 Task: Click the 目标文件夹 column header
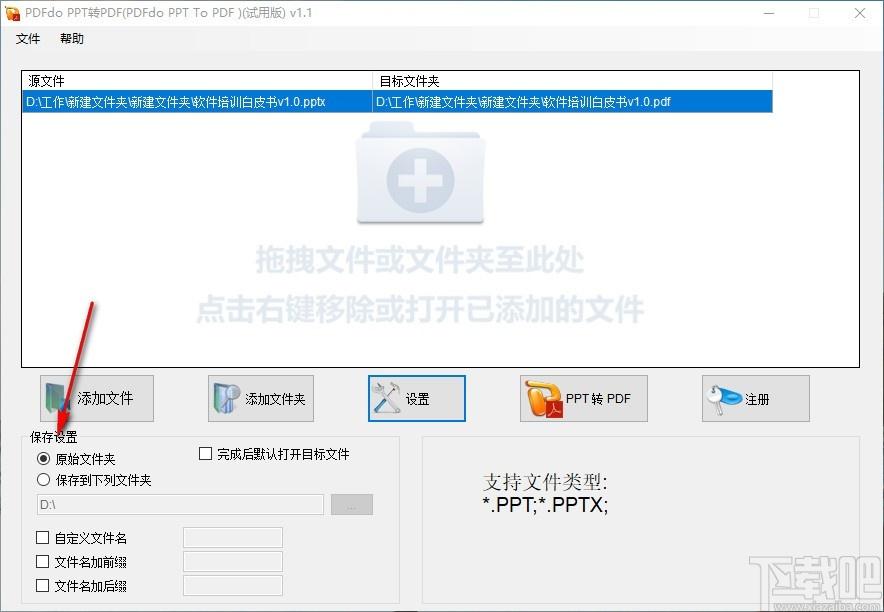coord(572,81)
